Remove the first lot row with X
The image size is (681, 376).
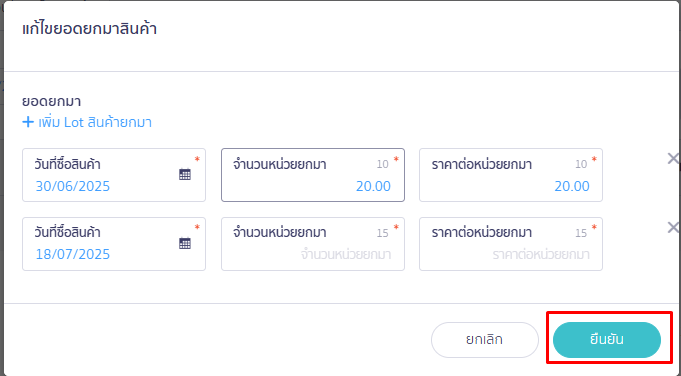[673, 158]
